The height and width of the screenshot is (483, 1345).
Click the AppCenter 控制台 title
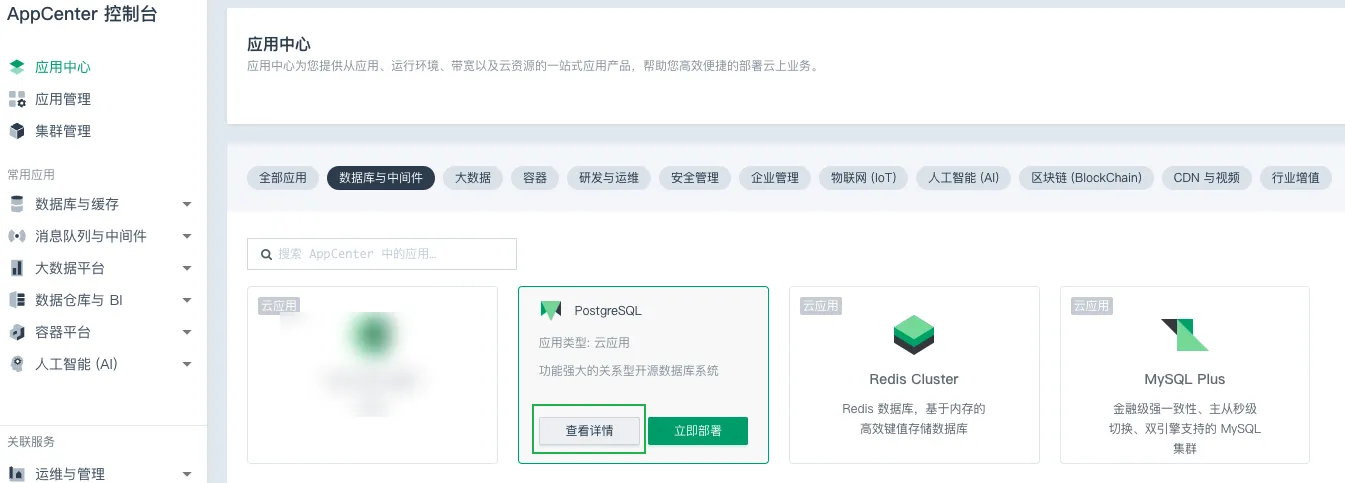click(x=82, y=14)
